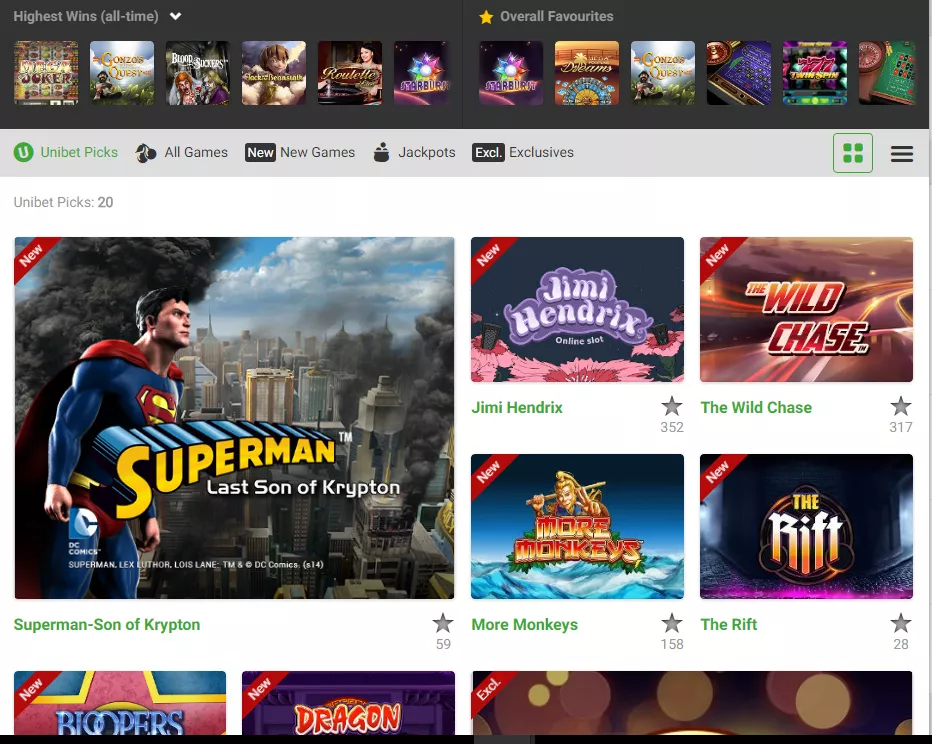932x744 pixels.
Task: Click the yellow star beside Overall Favourites
Action: (486, 16)
